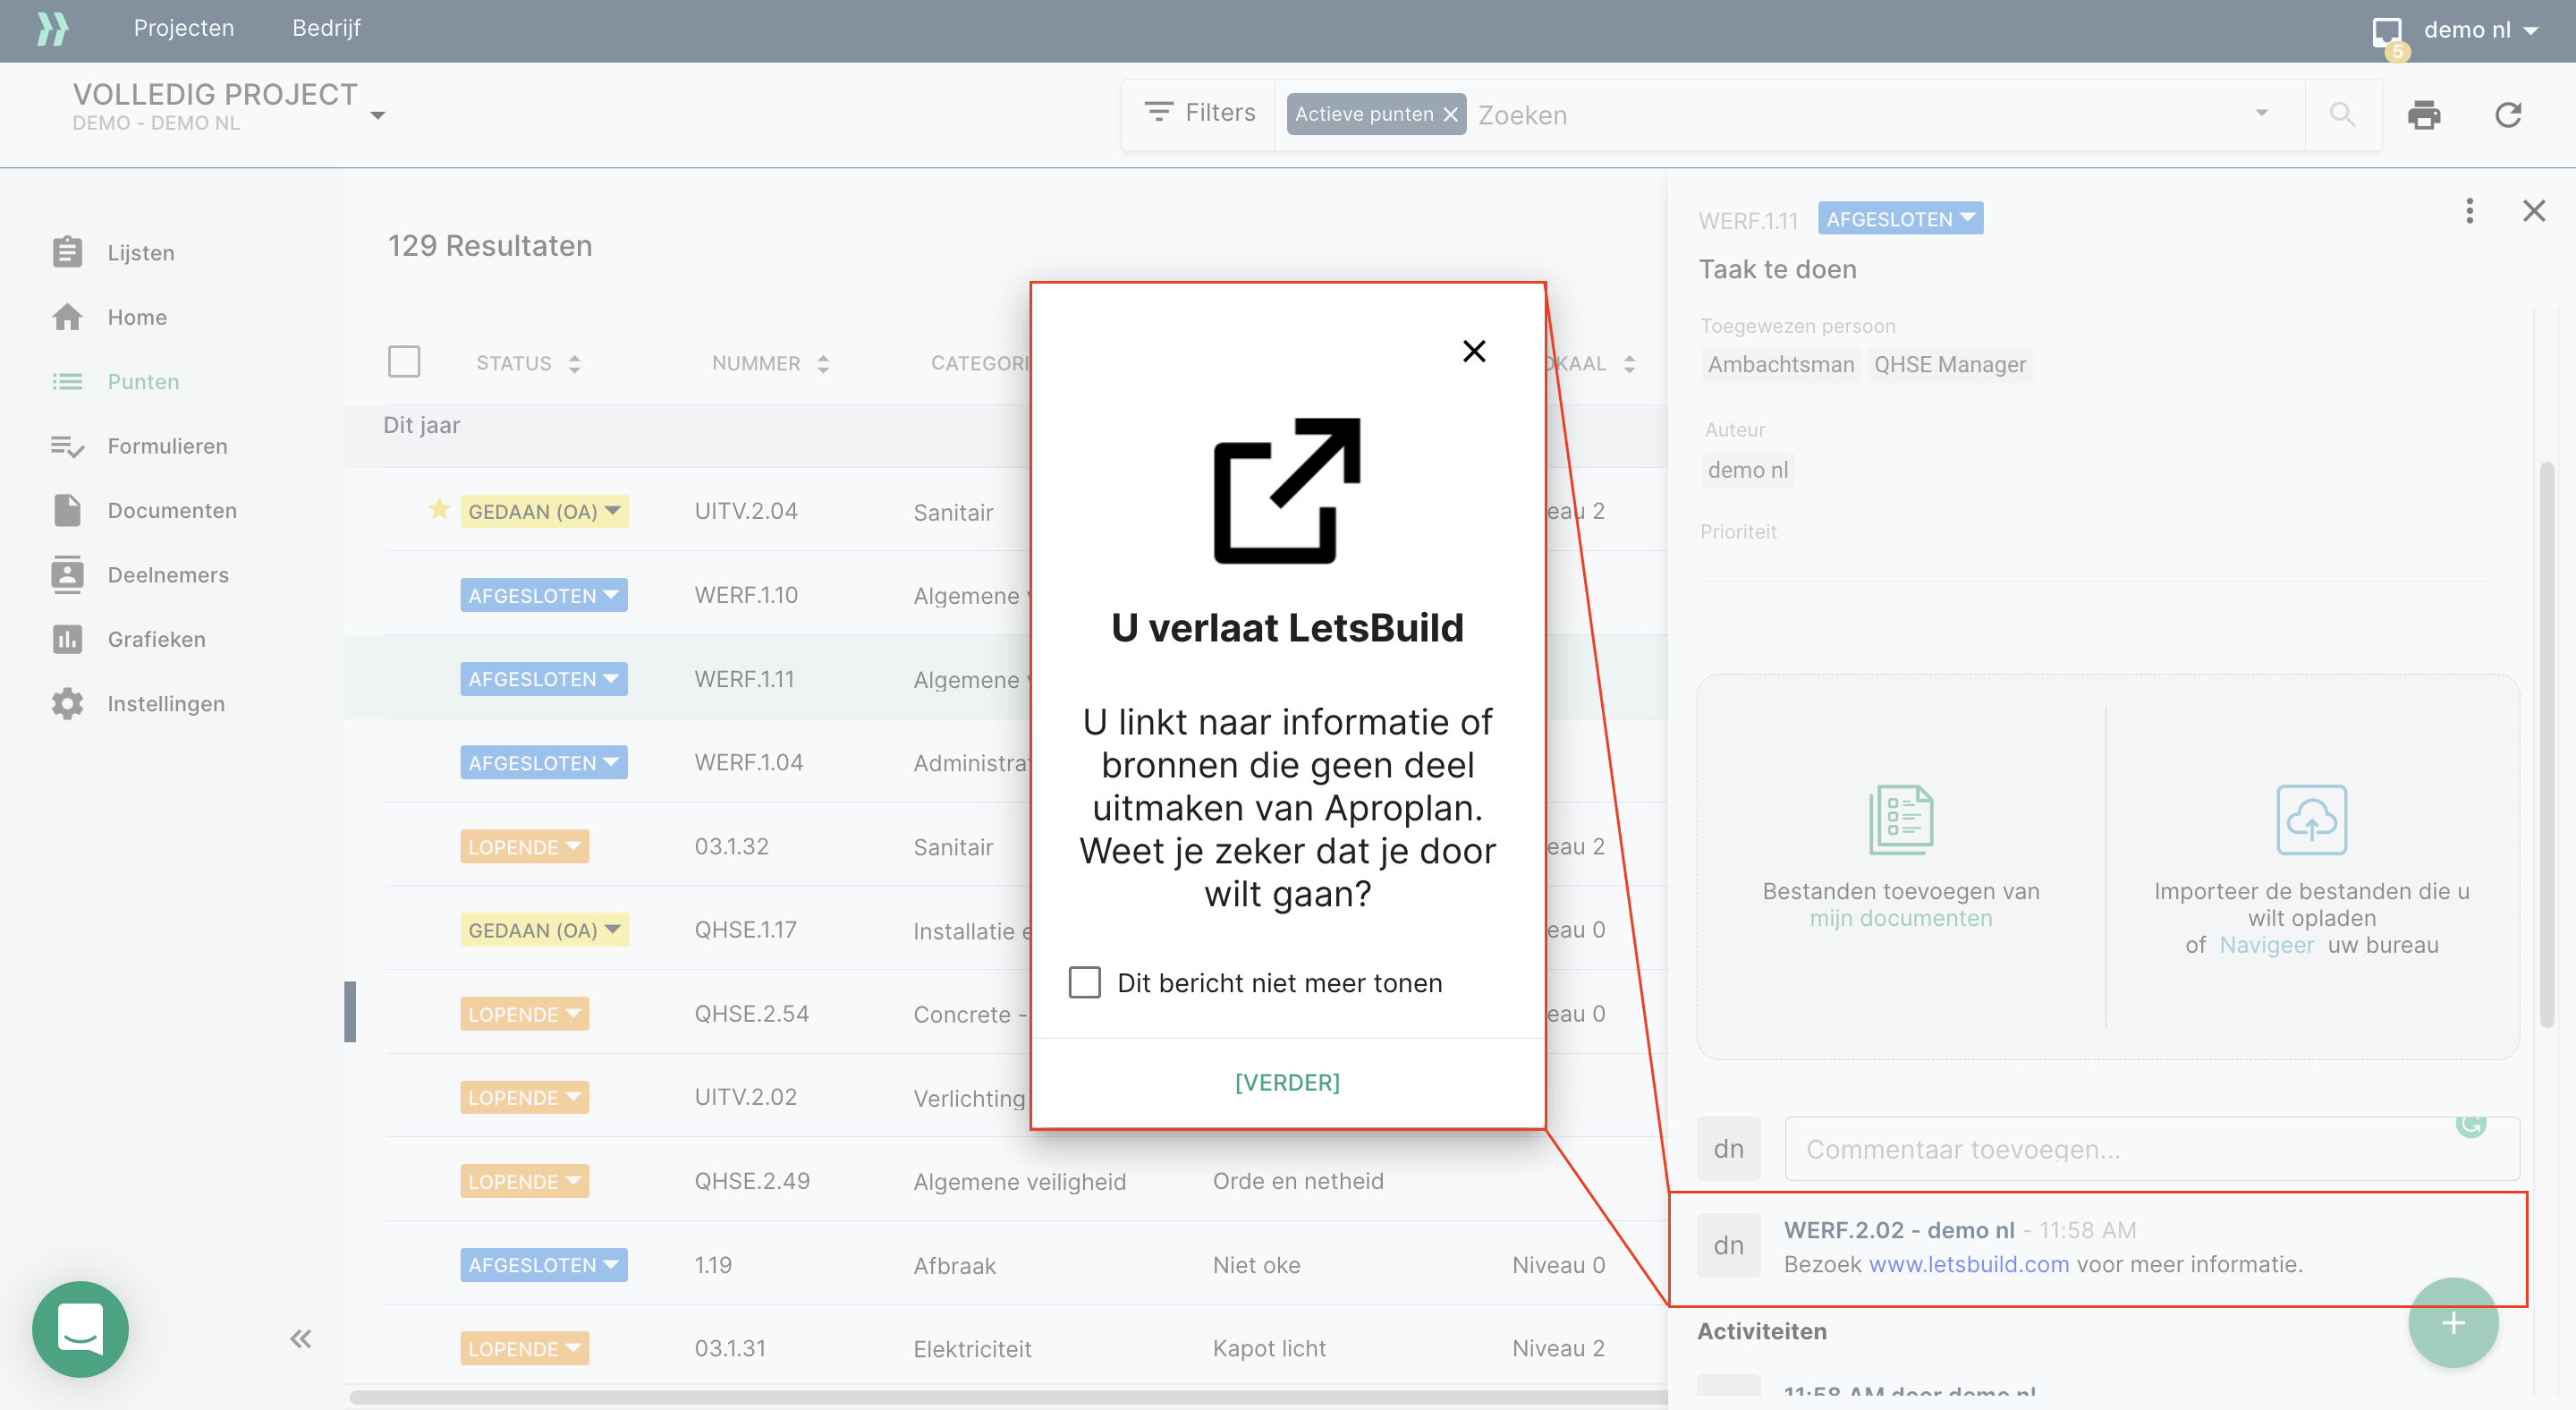Click the cloud upload icon

(2311, 820)
